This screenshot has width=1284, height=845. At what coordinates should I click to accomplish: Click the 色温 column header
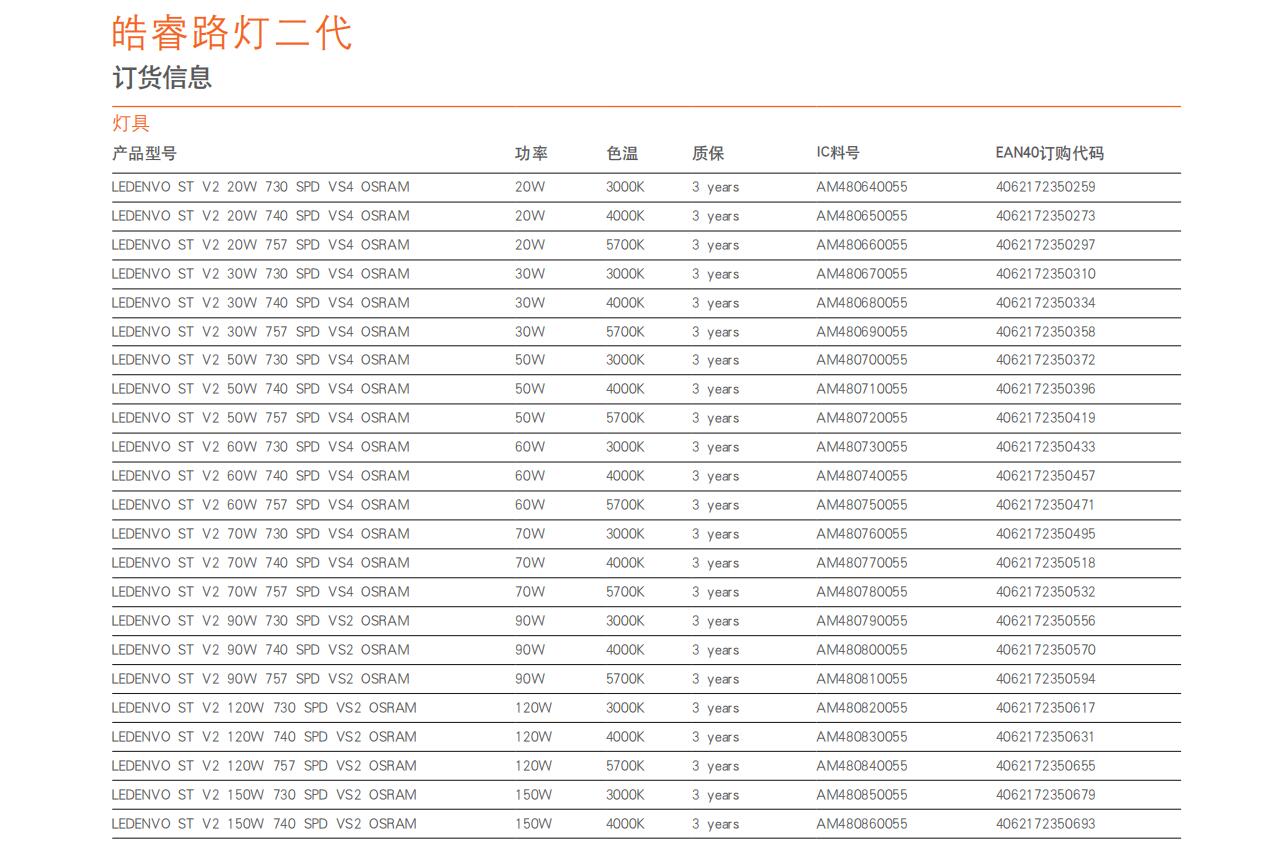click(x=622, y=153)
